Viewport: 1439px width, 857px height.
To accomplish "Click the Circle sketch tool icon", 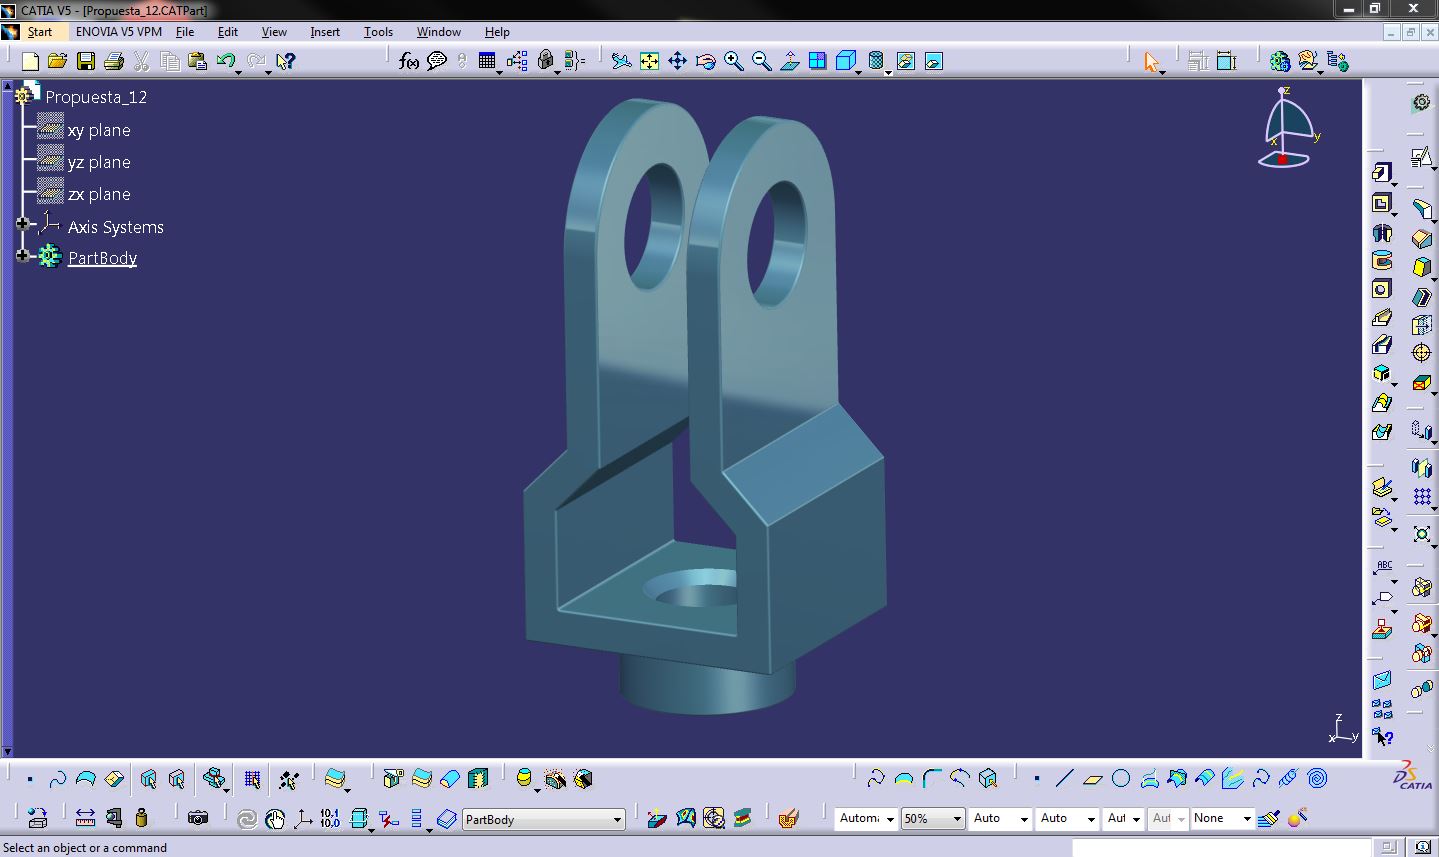I will (x=1121, y=778).
